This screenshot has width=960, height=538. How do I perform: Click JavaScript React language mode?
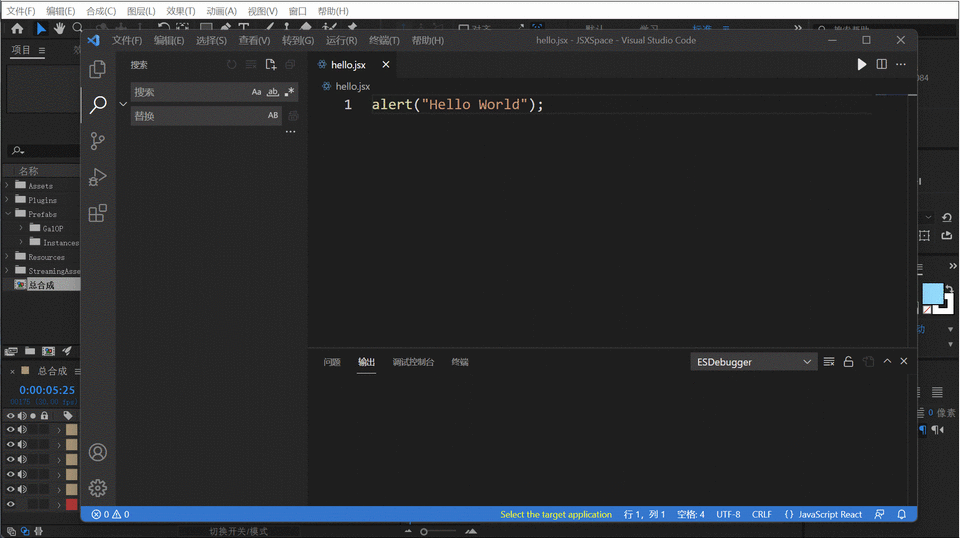pos(823,514)
